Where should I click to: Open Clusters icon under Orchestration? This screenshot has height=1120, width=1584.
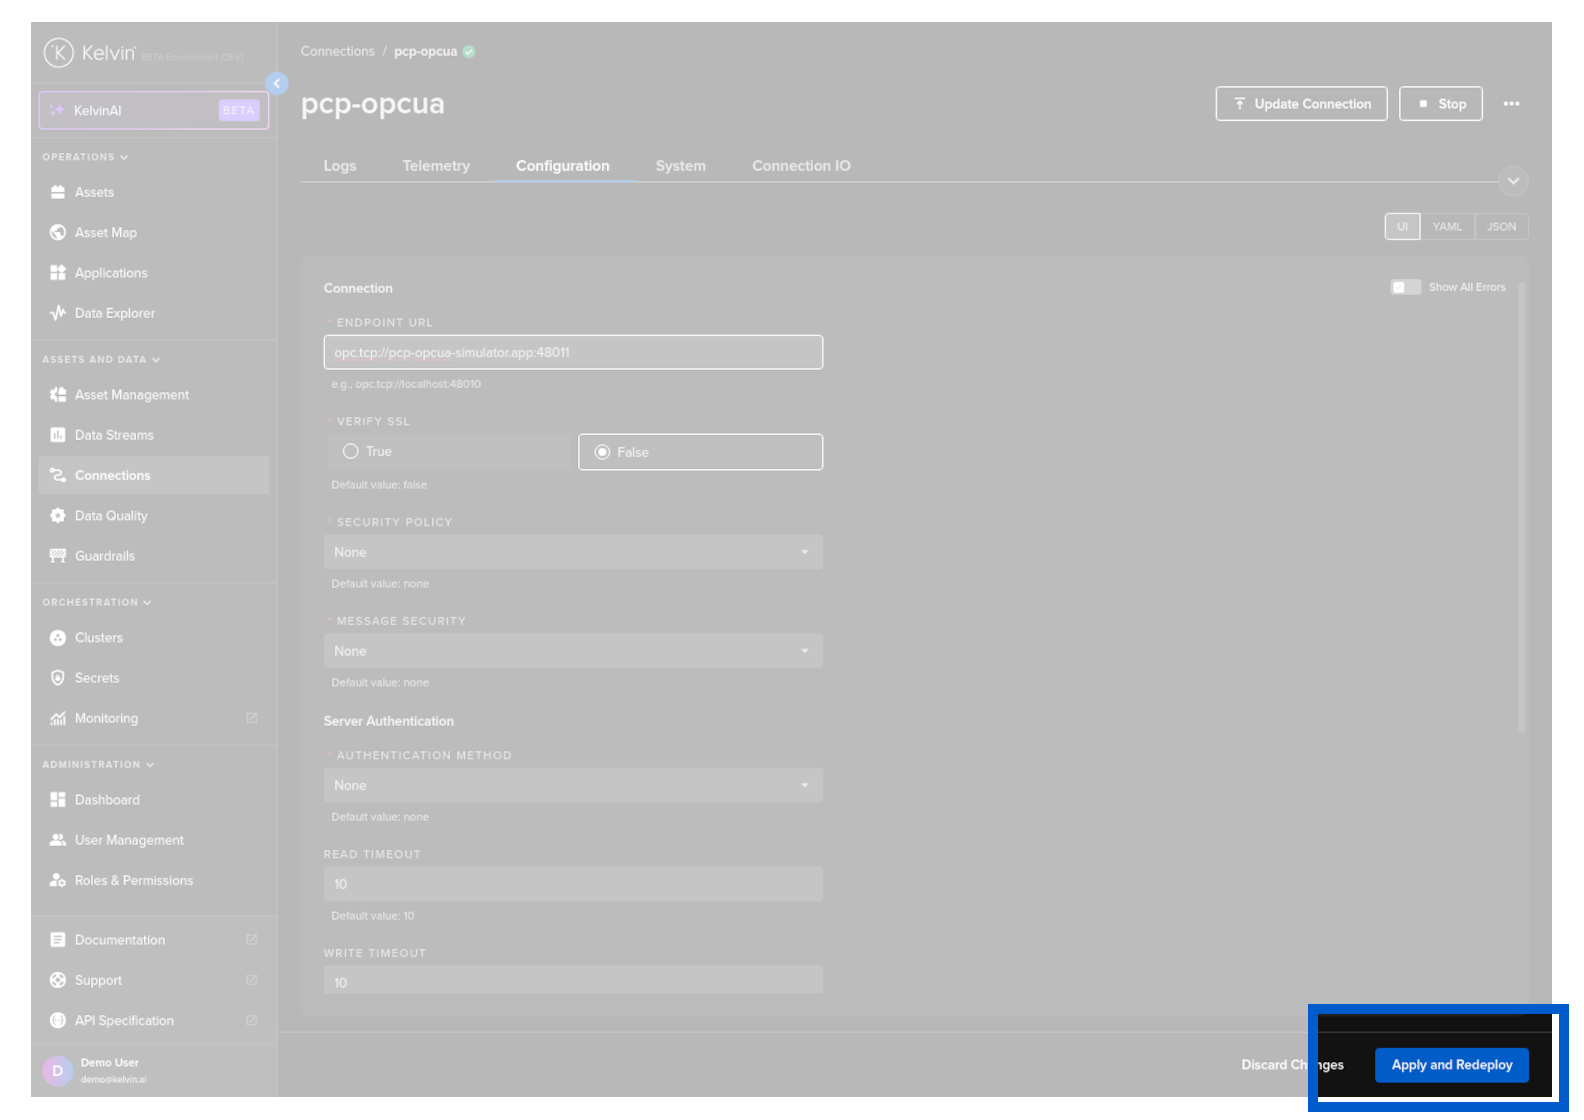(58, 638)
